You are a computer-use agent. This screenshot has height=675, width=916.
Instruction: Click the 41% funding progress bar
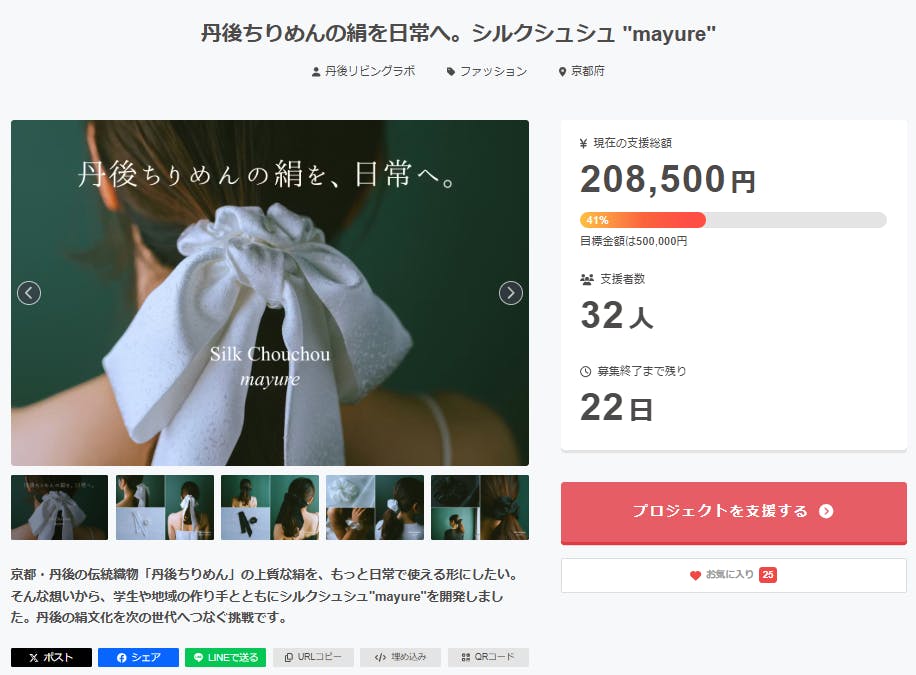[733, 220]
